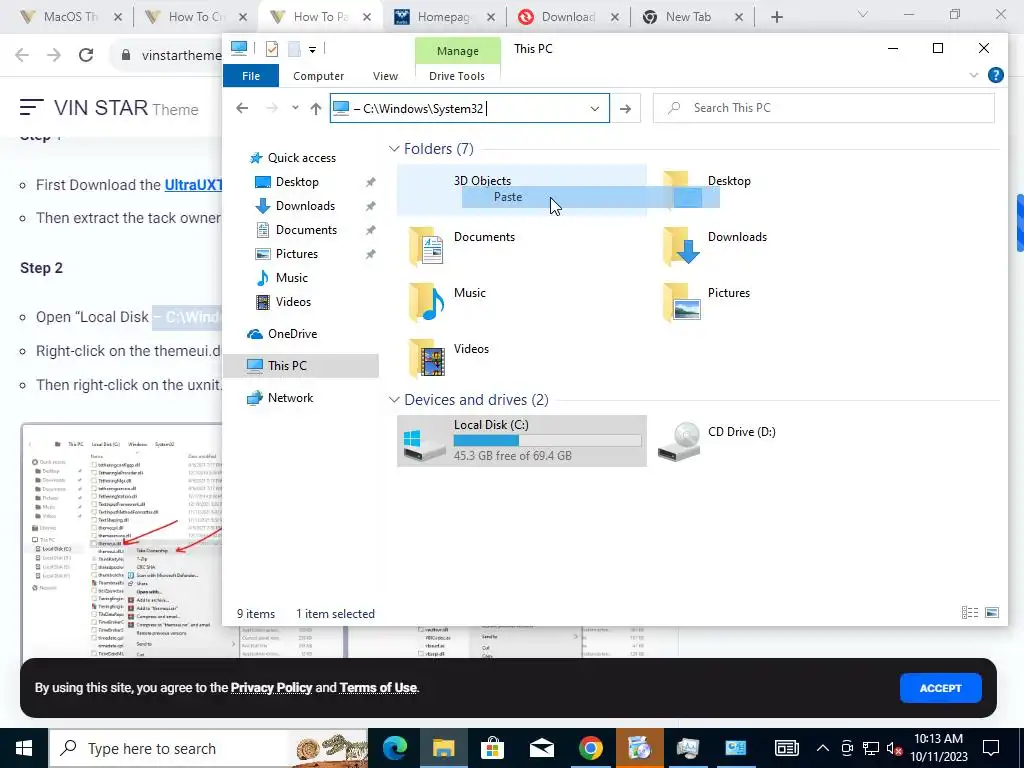1024x768 pixels.
Task: Open the File ribbon tab
Action: click(251, 76)
